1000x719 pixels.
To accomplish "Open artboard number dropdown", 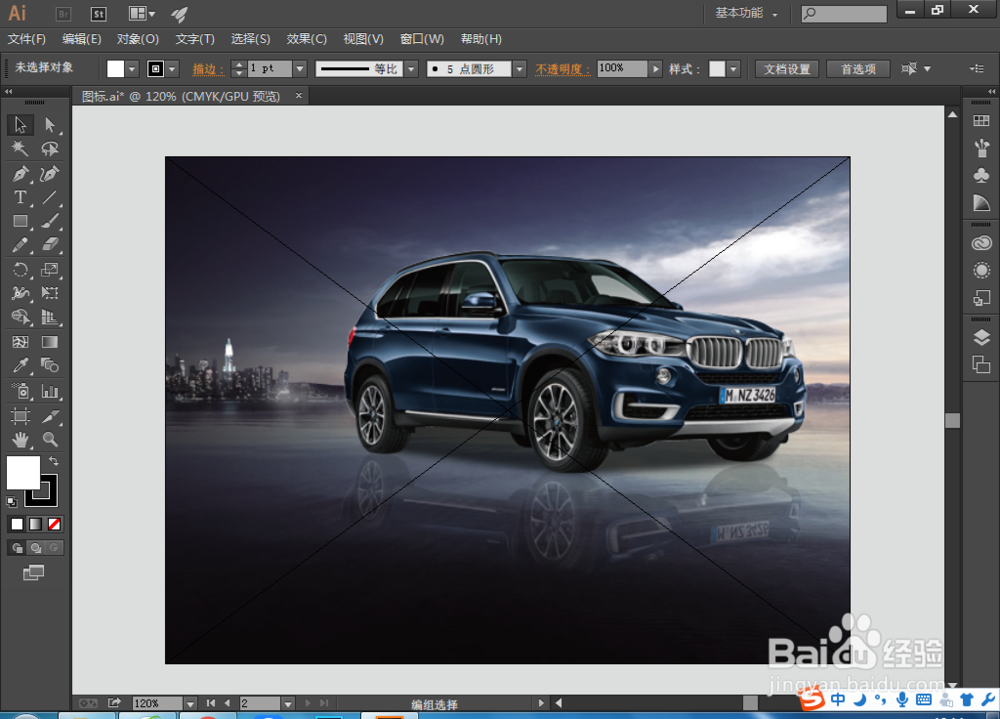I will [x=288, y=703].
